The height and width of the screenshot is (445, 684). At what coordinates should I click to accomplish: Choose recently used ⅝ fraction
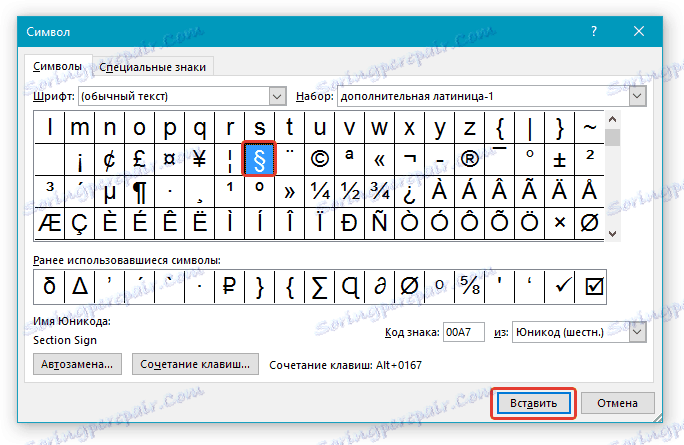(x=469, y=287)
